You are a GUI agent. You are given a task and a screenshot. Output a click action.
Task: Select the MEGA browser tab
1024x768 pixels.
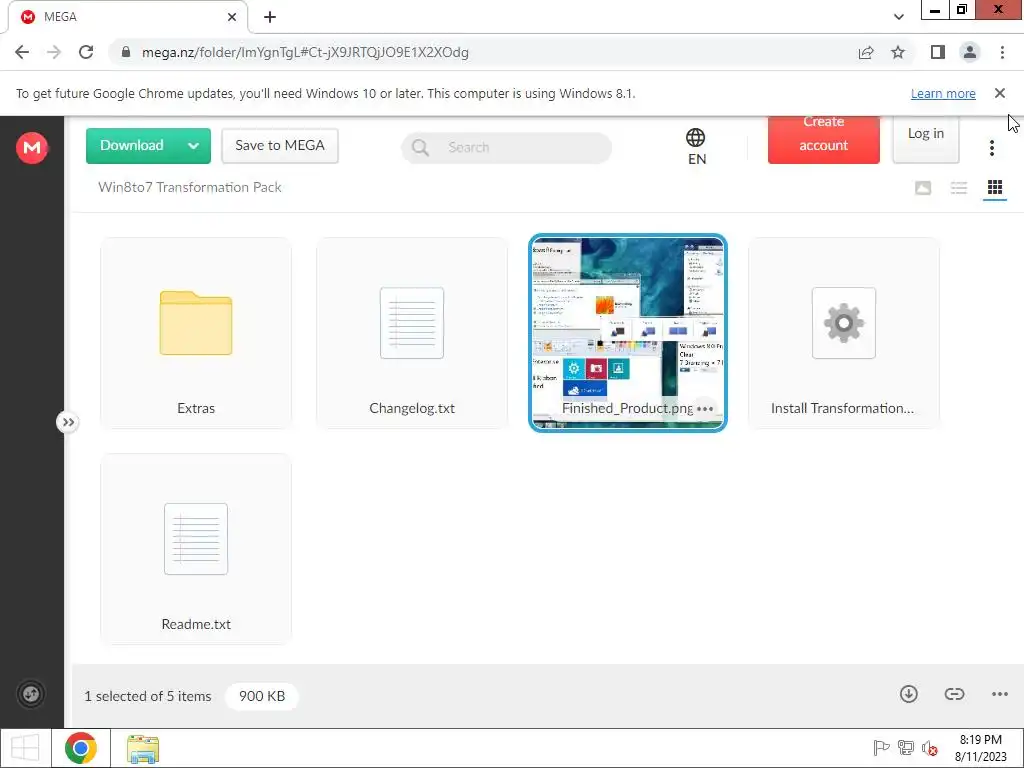[x=128, y=17]
